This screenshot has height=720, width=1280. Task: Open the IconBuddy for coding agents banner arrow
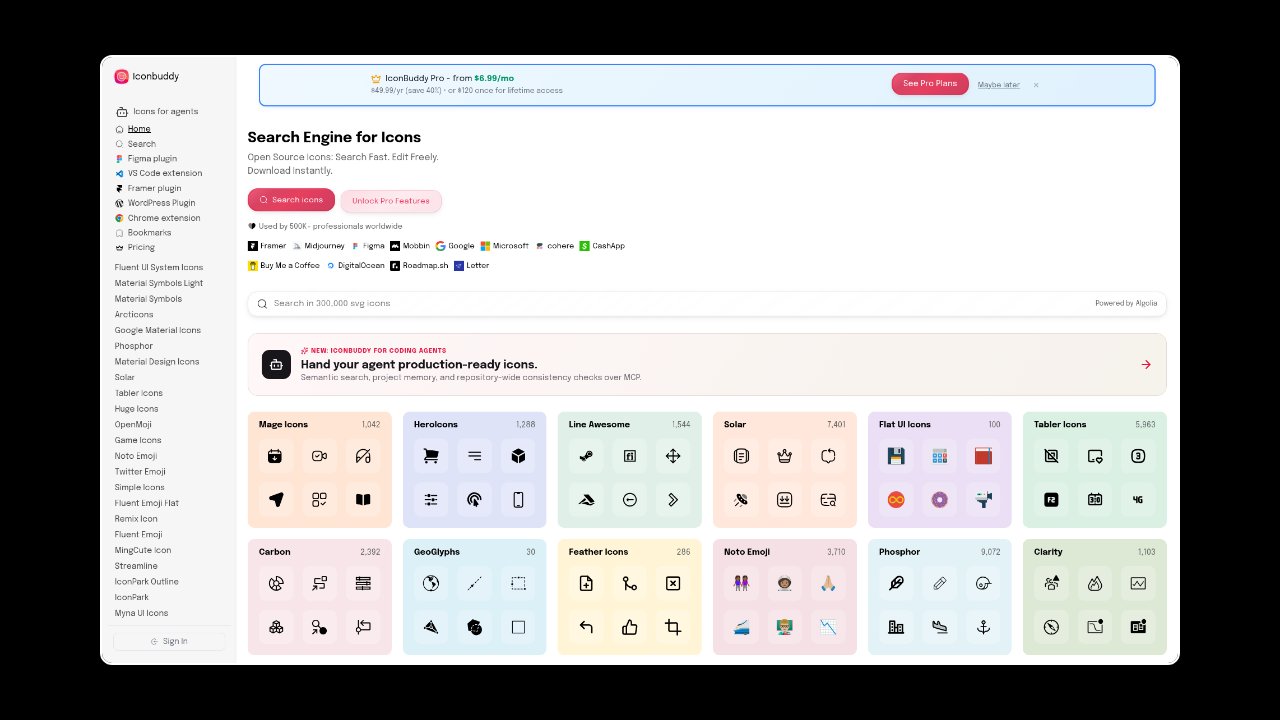point(1146,365)
